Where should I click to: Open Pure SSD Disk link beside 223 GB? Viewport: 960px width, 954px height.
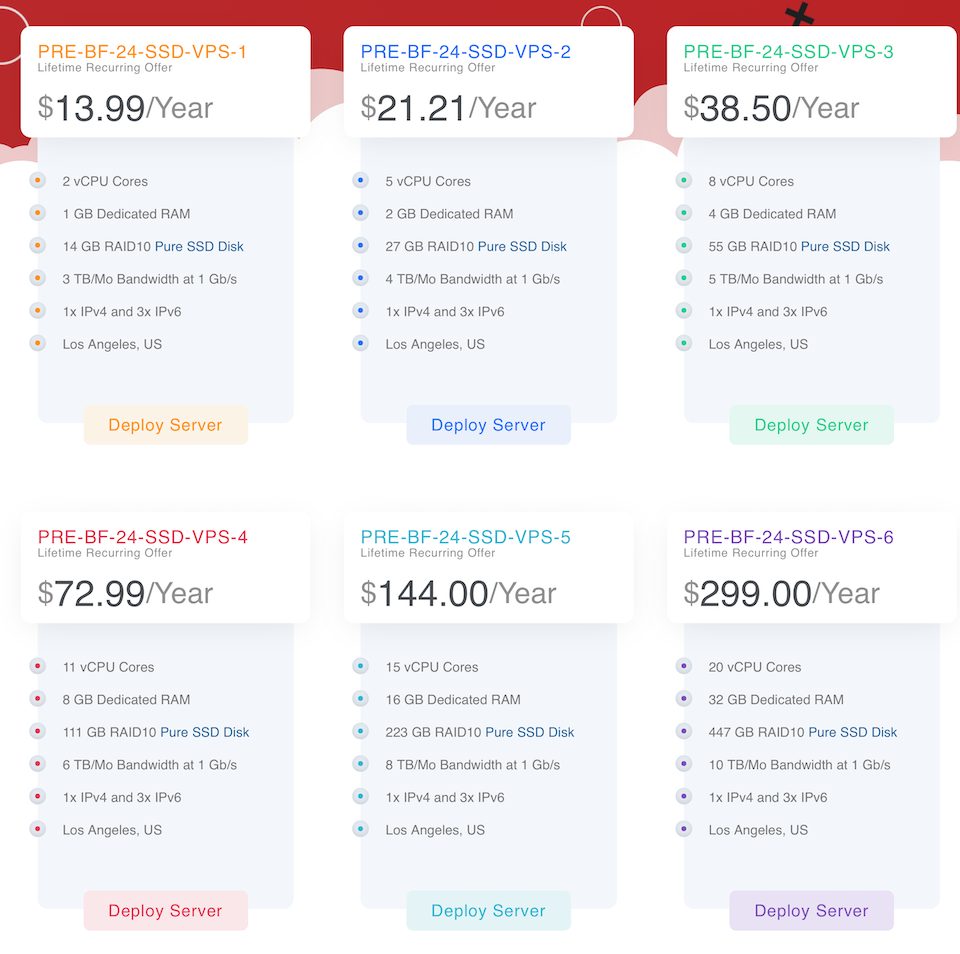coord(530,732)
